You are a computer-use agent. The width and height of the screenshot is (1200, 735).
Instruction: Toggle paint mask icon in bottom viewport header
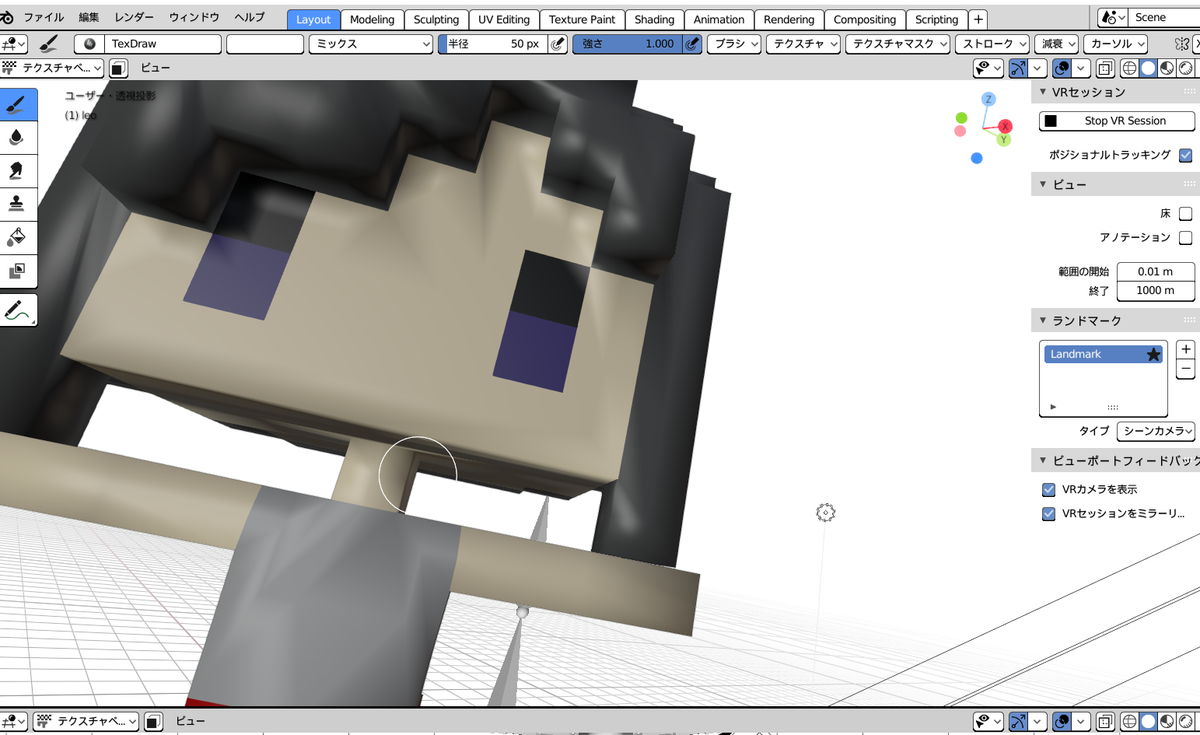click(x=153, y=721)
